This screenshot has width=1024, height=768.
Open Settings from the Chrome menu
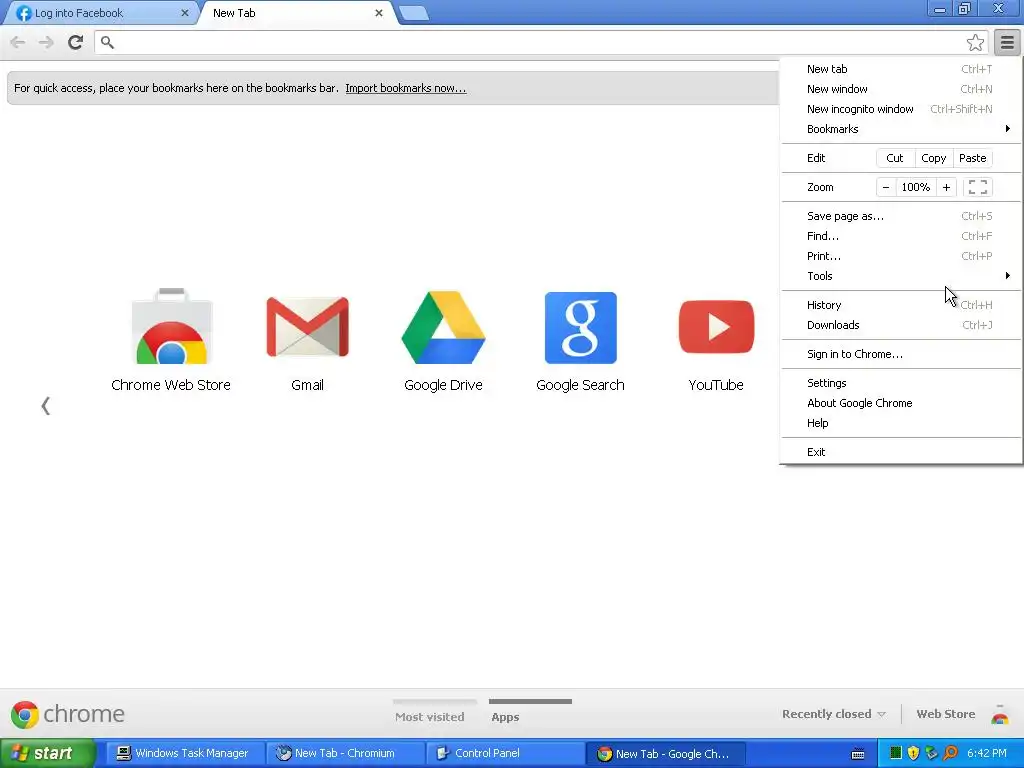pos(902,383)
